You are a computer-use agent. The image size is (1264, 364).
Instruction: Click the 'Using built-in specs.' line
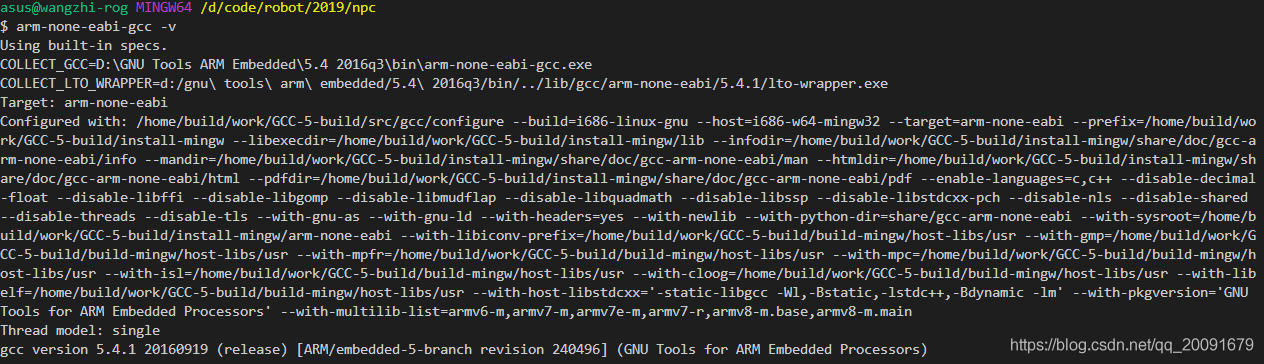tap(84, 45)
